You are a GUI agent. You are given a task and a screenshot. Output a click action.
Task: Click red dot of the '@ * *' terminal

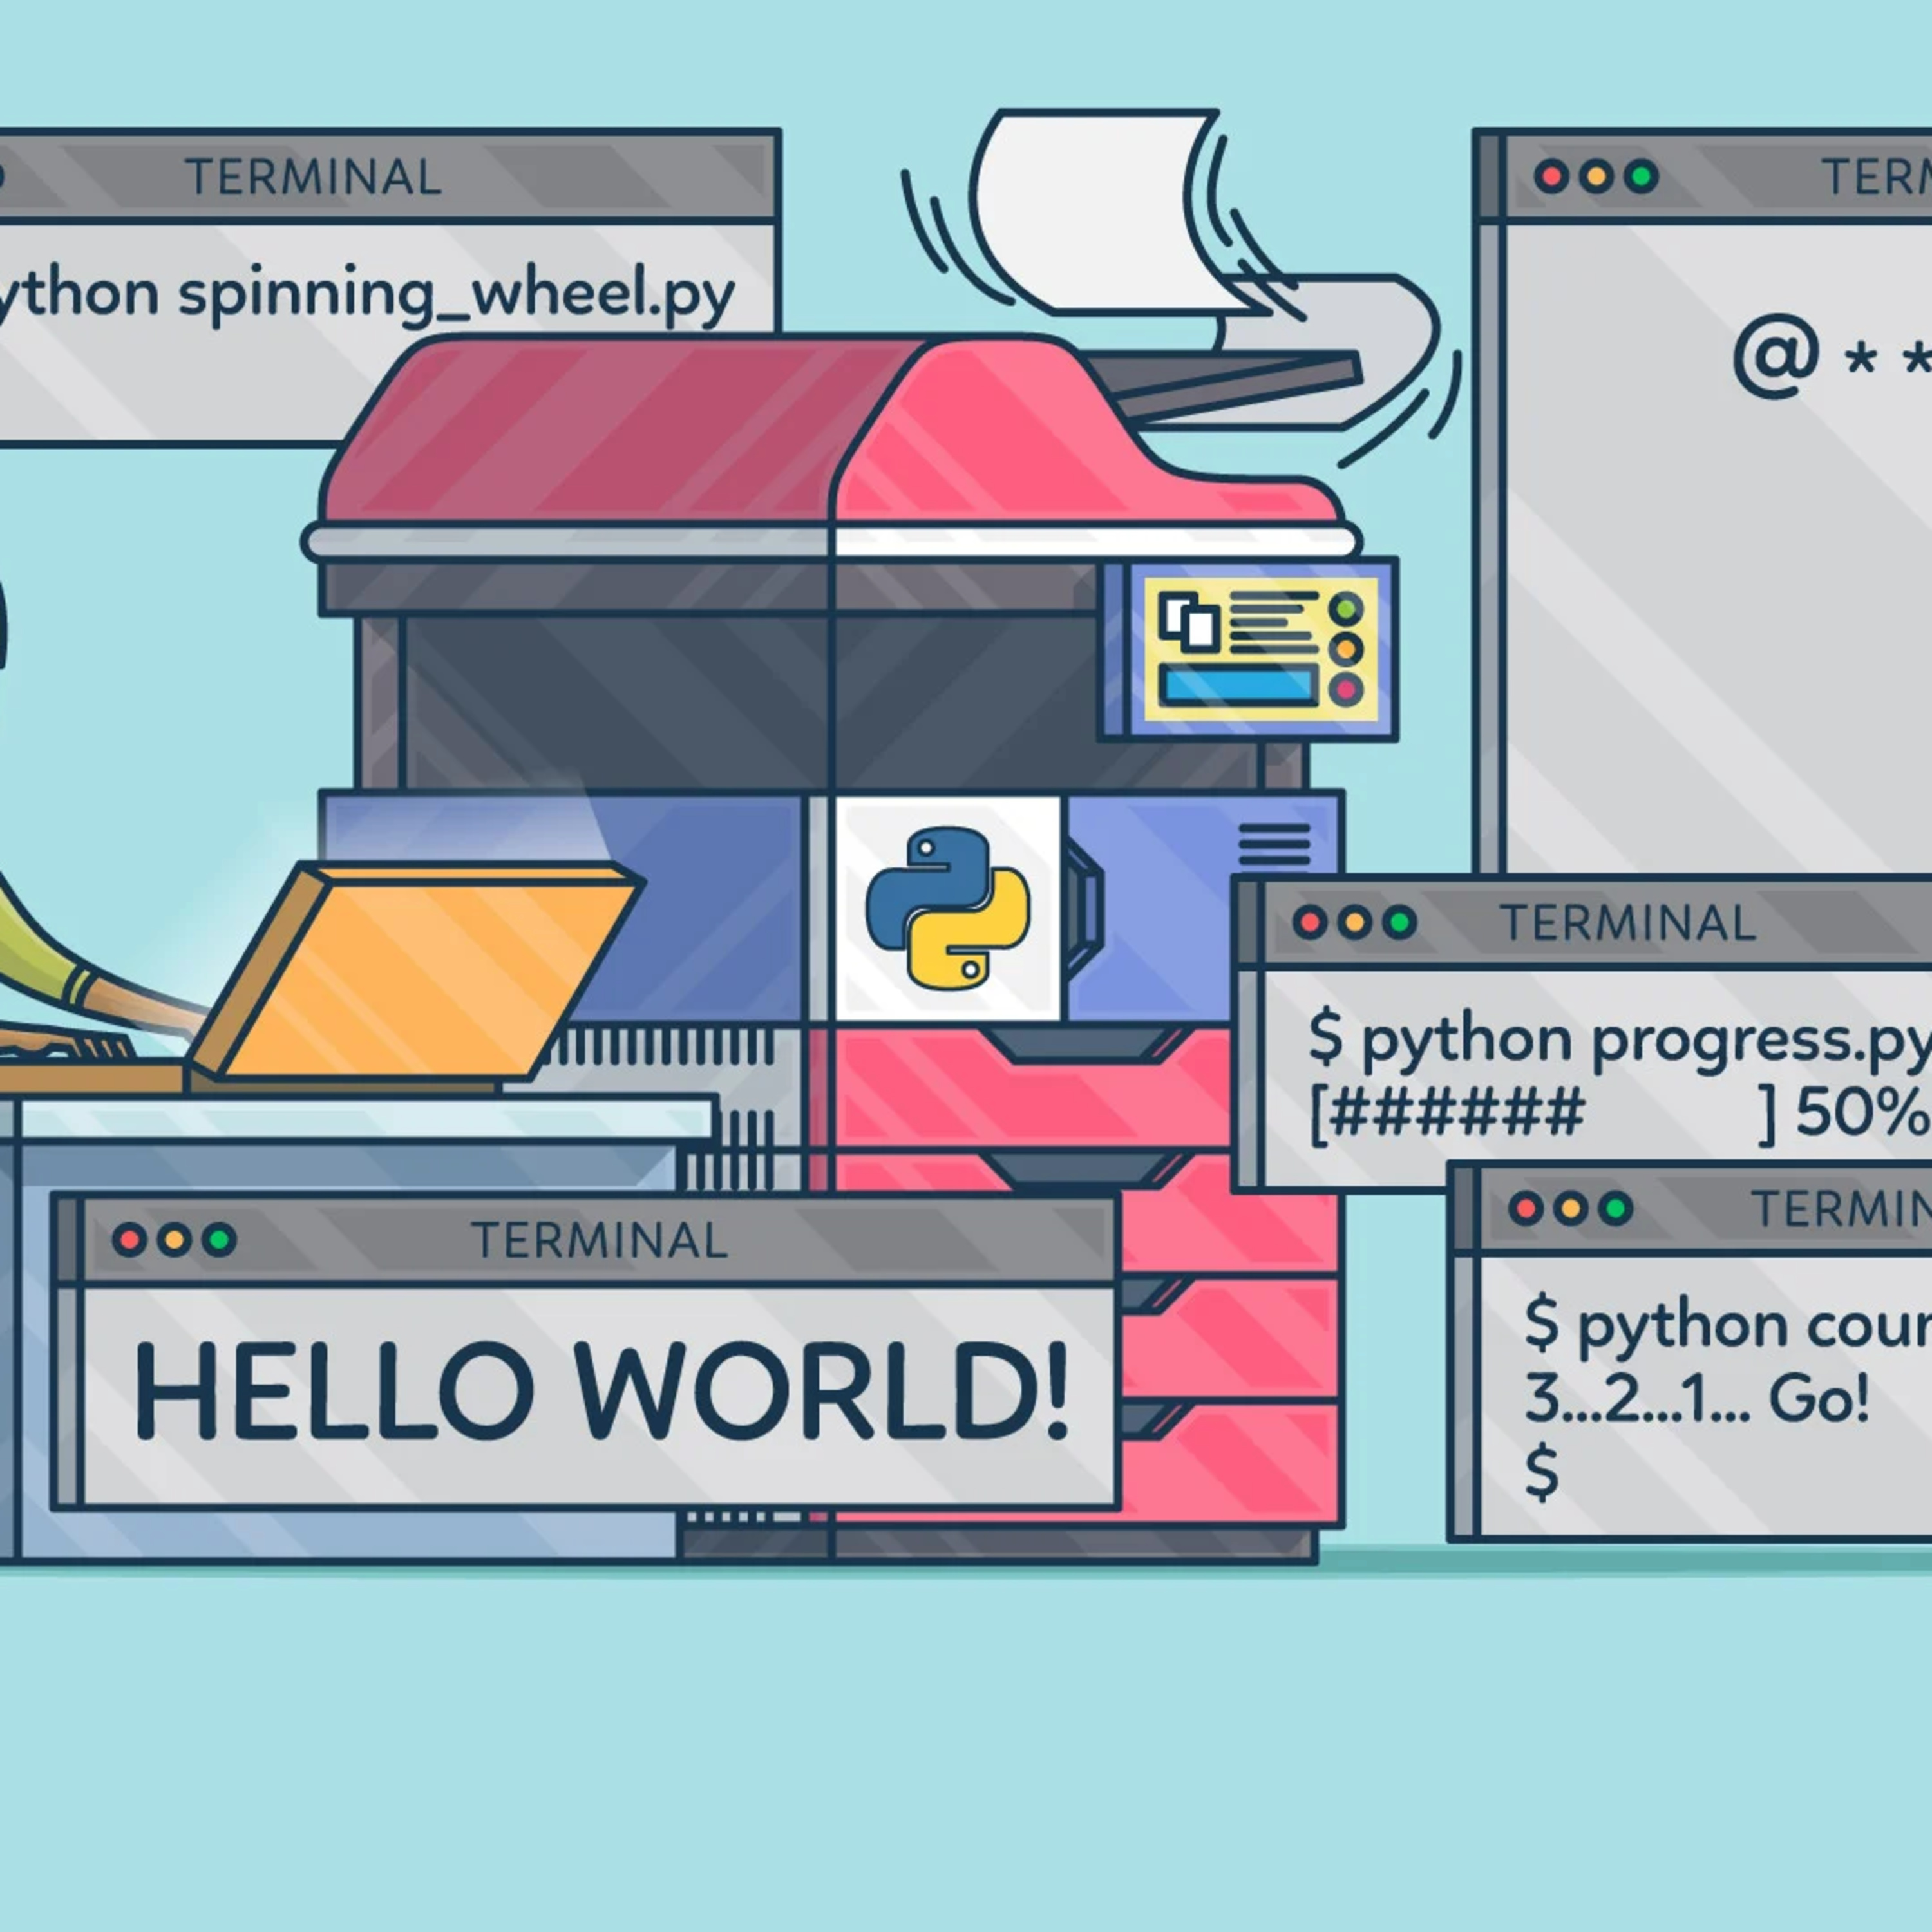coord(1551,177)
